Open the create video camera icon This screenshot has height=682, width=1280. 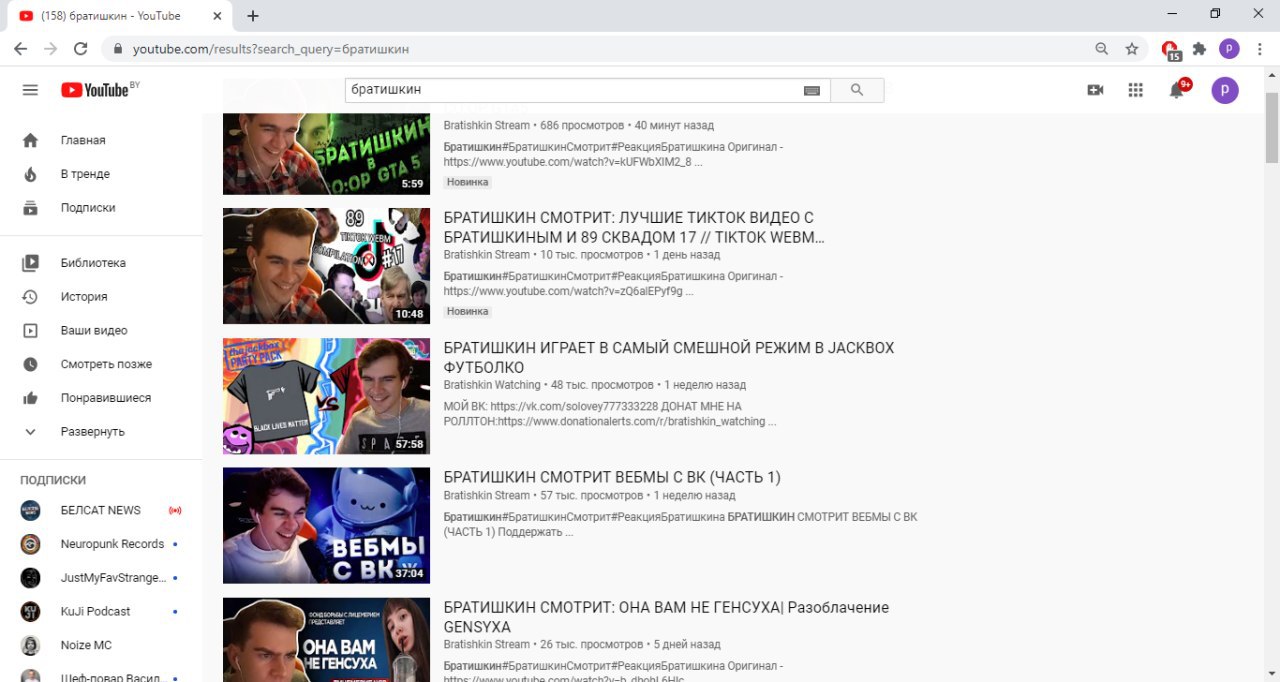click(x=1095, y=90)
